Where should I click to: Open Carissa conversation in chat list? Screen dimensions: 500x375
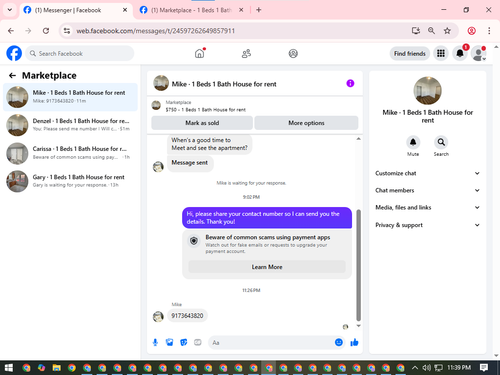pos(70,153)
